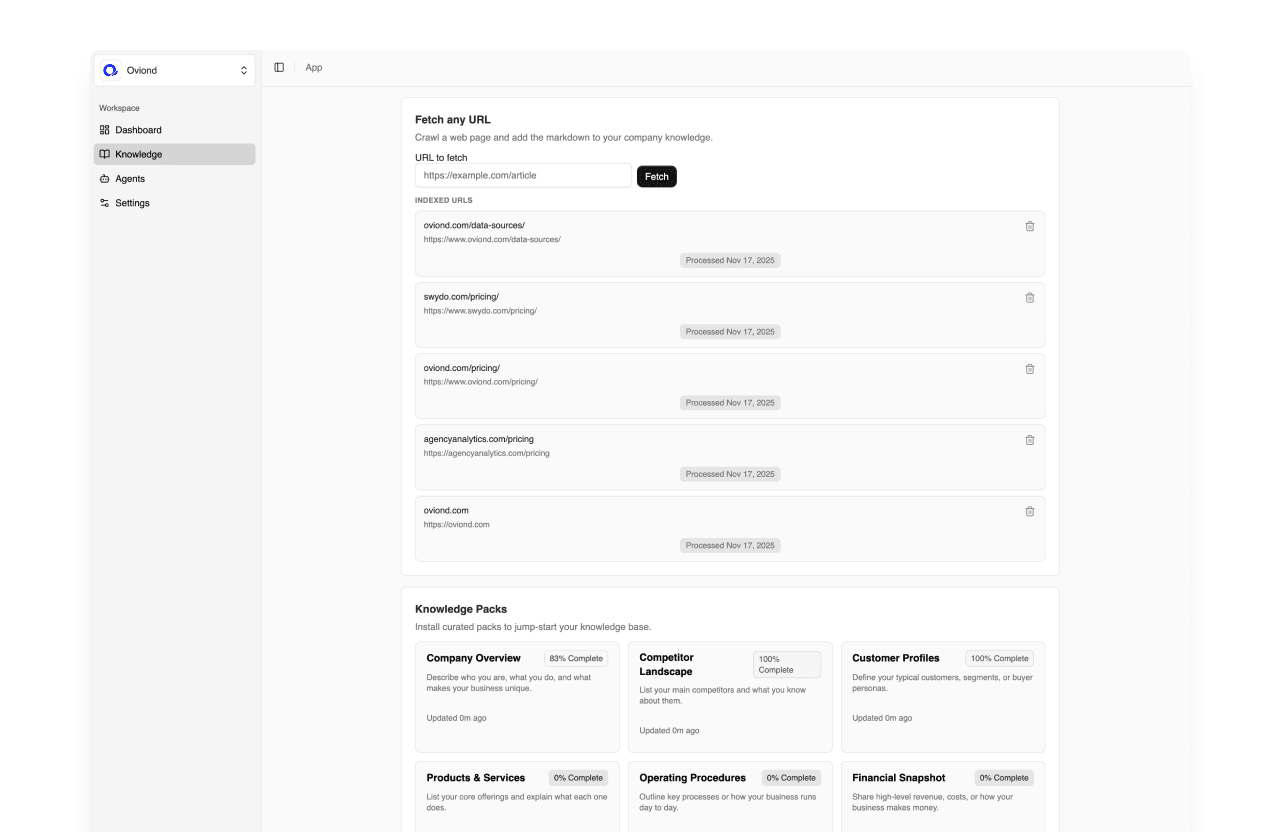Viewport: 1280px width, 832px height.
Task: Select the Products & Services 0% Complete badge
Action: click(x=578, y=777)
